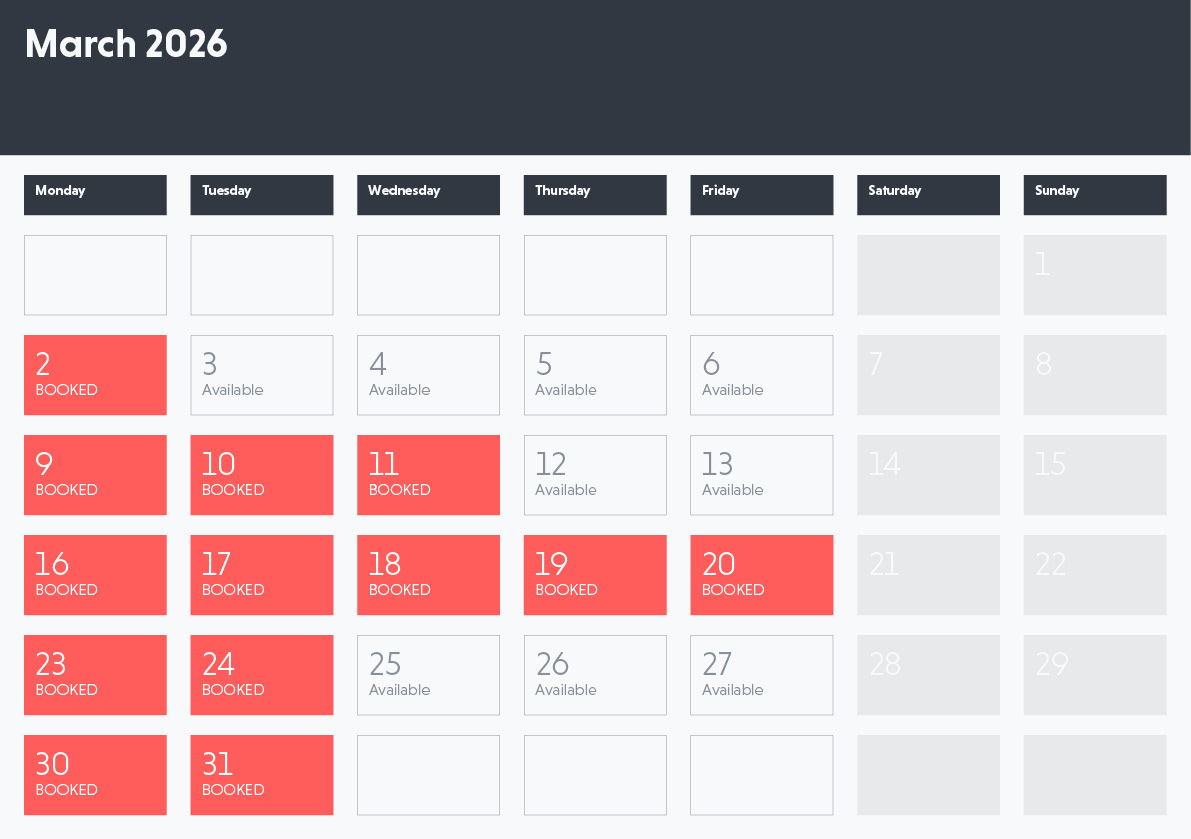Select booked Wednesday March 11
This screenshot has height=839, width=1191.
point(428,475)
